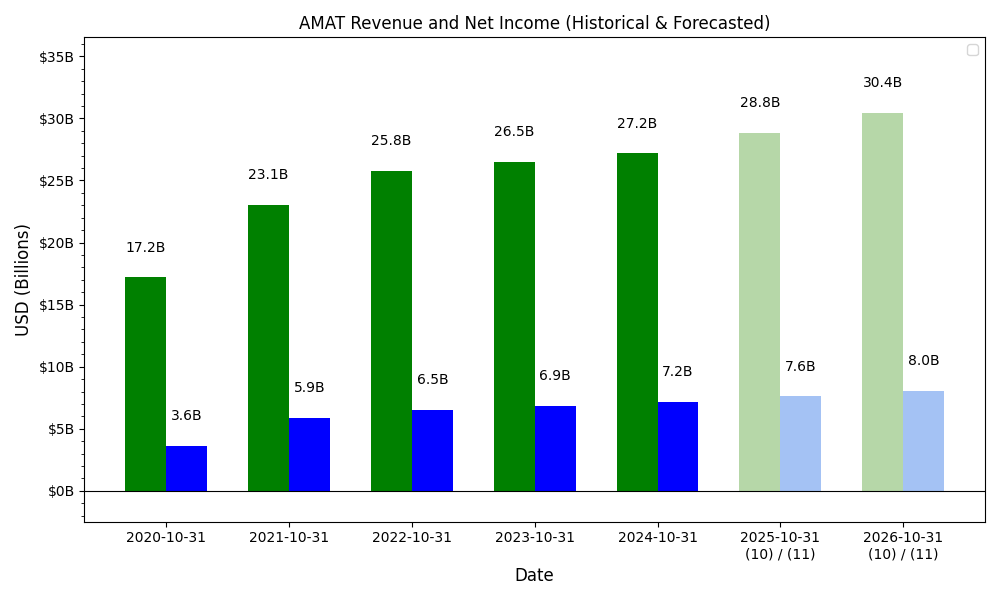The width and height of the screenshot is (1000, 600).
Task: Click the '7.2B' net income label
Action: coord(677,372)
